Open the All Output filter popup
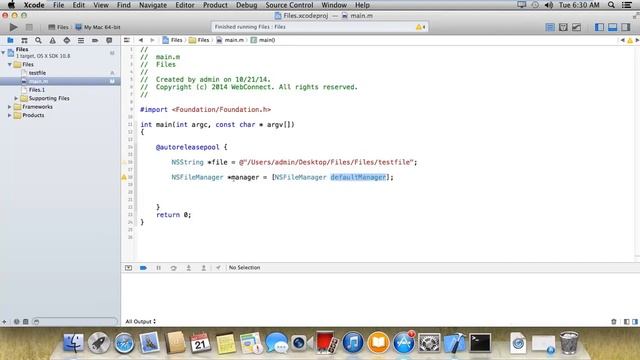The width and height of the screenshot is (640, 360). click(140, 322)
